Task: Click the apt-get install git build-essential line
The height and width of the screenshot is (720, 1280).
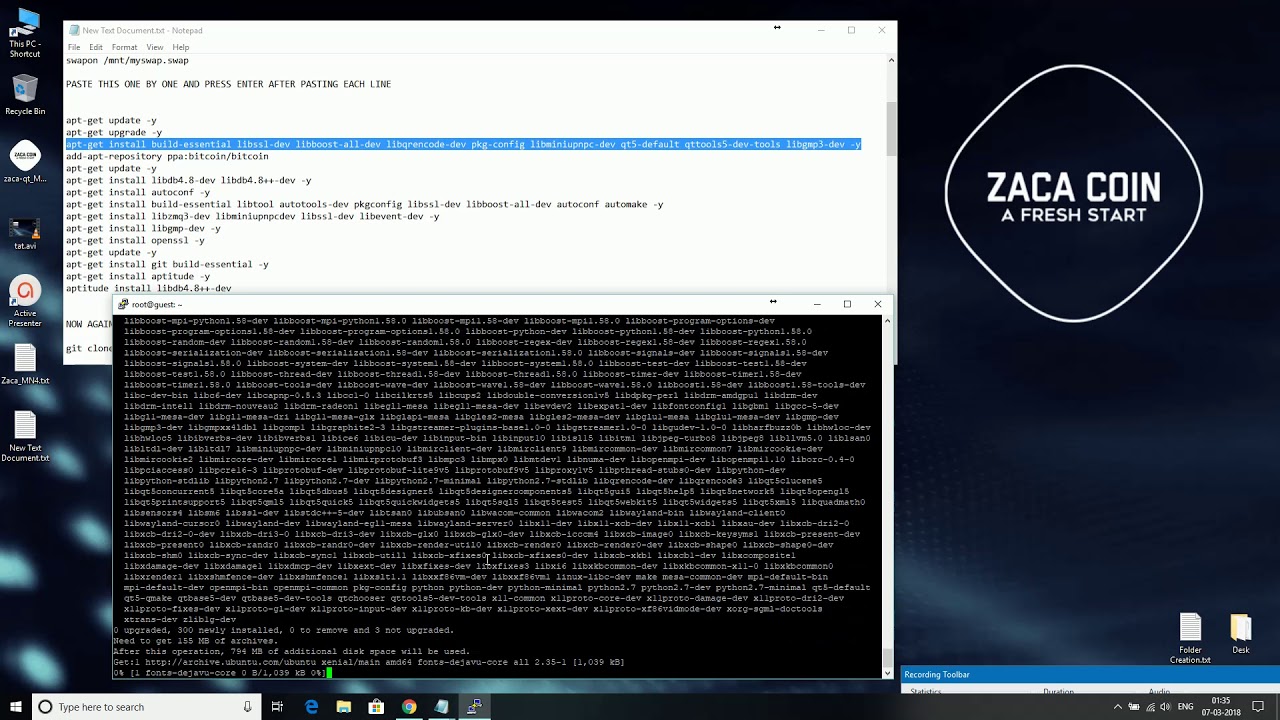Action: [167, 264]
